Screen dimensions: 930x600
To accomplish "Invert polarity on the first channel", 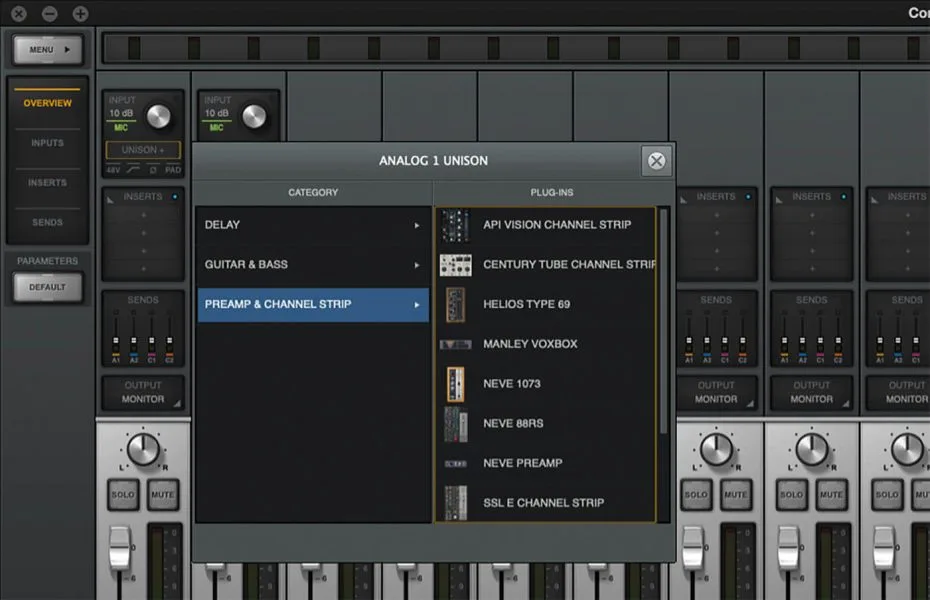I will (x=153, y=170).
